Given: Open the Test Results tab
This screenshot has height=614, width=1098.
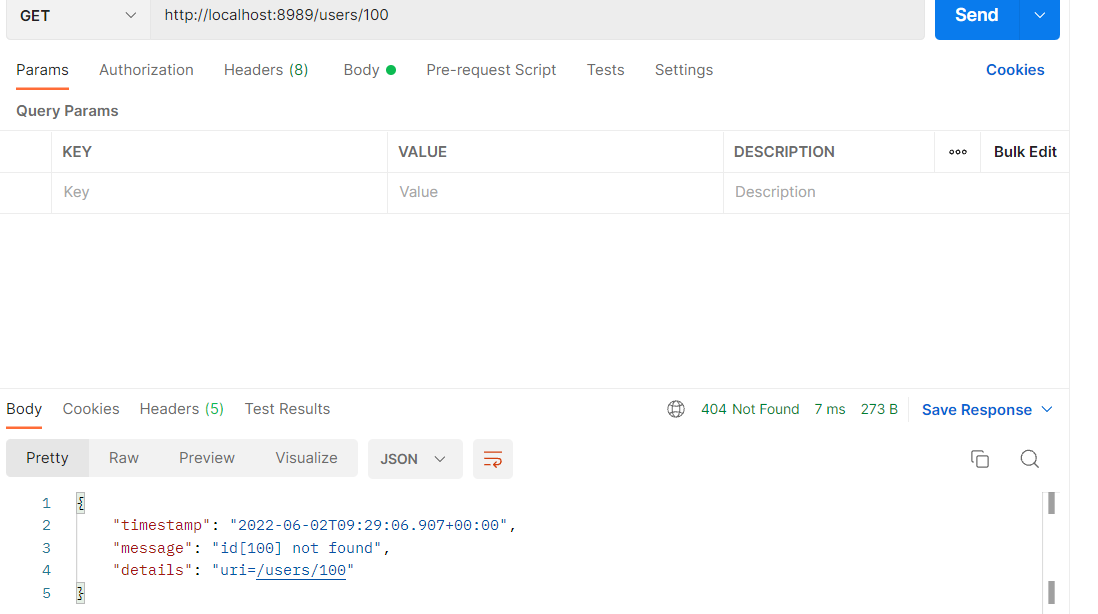Looking at the screenshot, I should 287,409.
